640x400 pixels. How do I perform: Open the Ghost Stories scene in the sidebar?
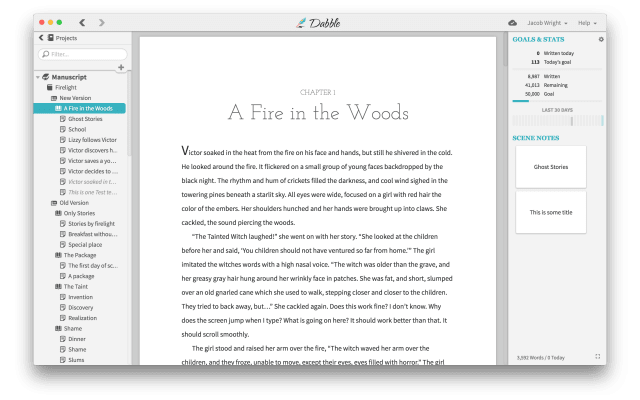pyautogui.click(x=85, y=119)
